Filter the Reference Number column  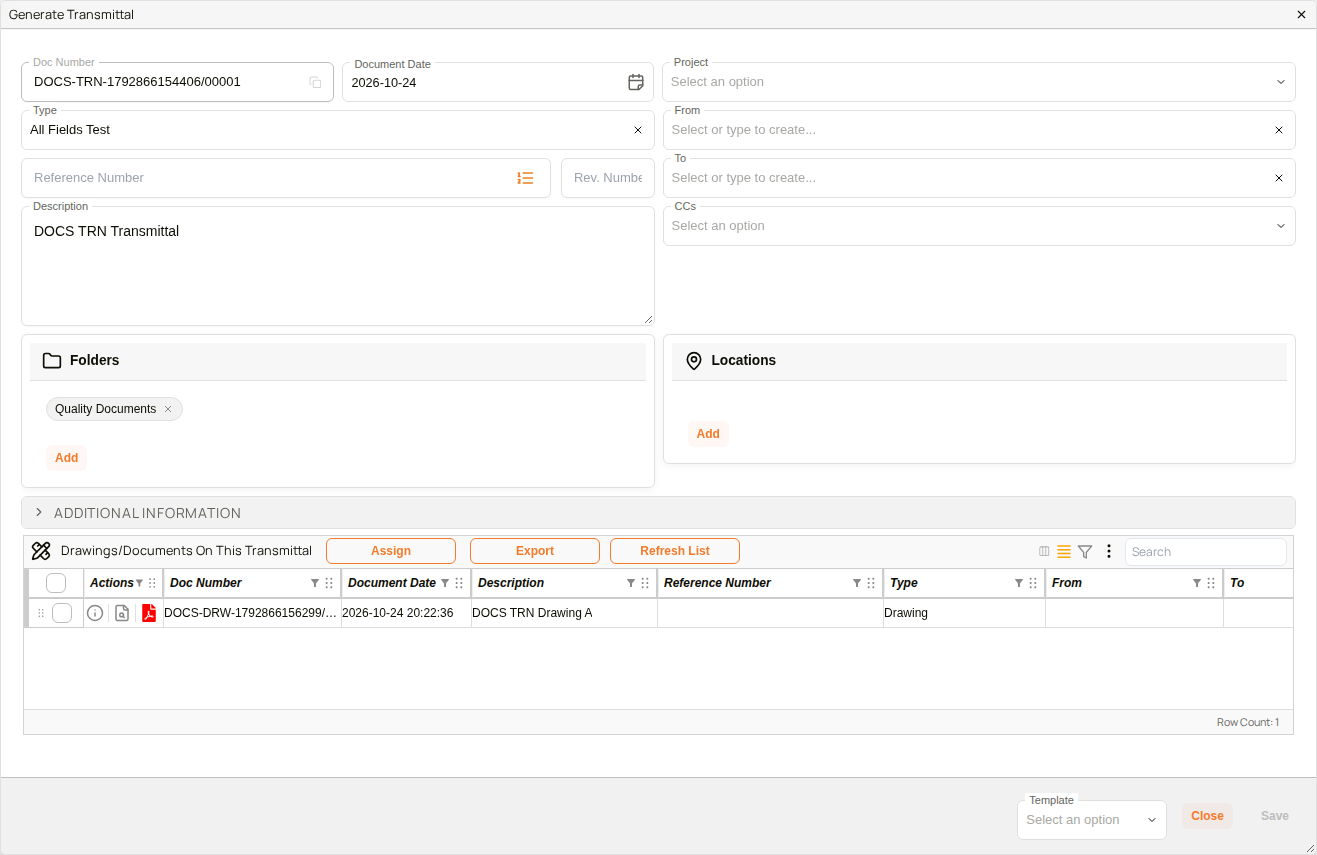pyautogui.click(x=857, y=583)
